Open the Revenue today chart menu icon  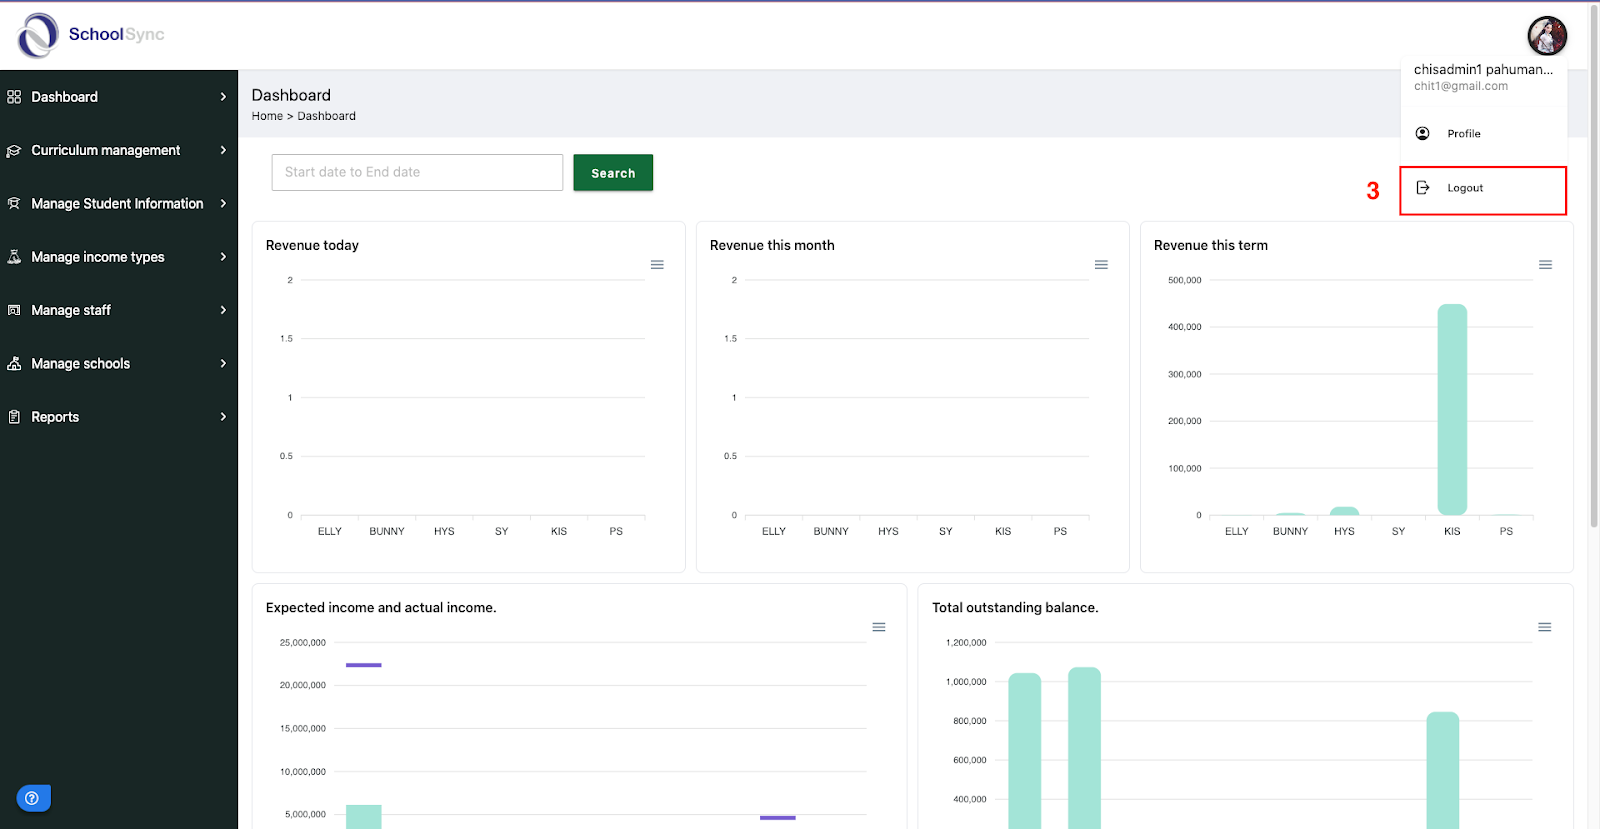coord(657,265)
